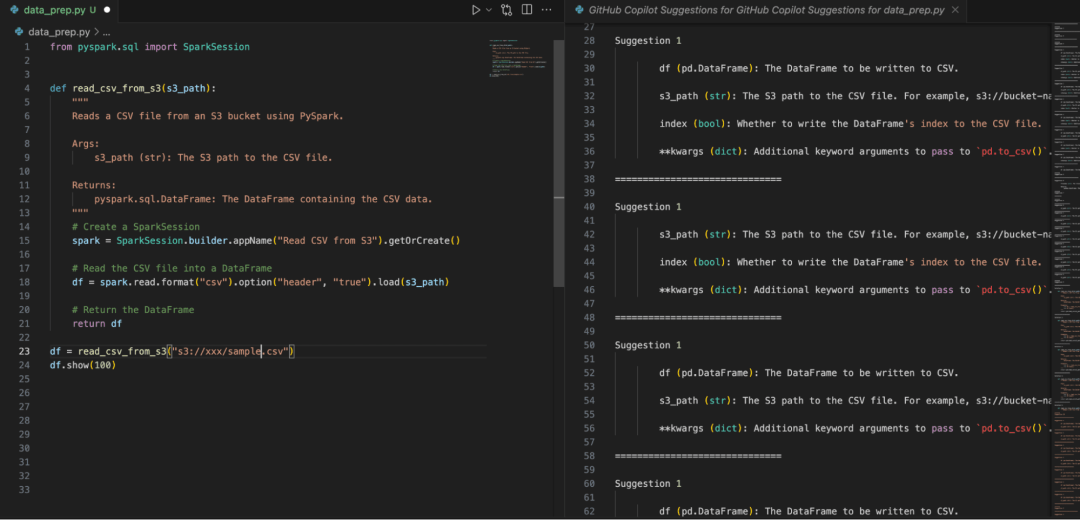1080x520 pixels.
Task: Click the 'def read_csv_from_s3(s3_path):' line
Action: pyautogui.click(x=132, y=88)
